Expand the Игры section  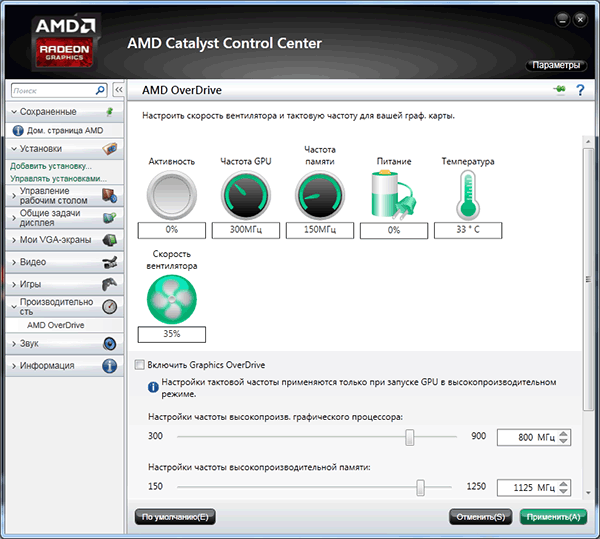pos(14,284)
